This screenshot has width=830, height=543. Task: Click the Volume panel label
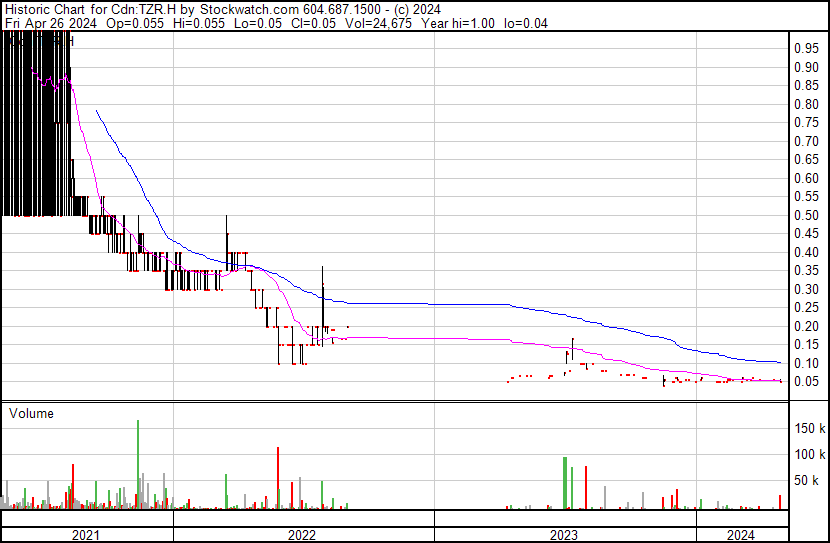tap(31, 413)
